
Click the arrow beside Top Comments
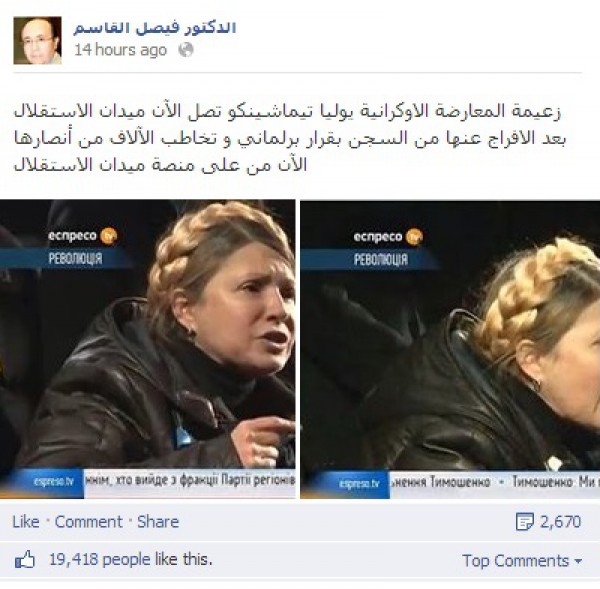pos(578,562)
